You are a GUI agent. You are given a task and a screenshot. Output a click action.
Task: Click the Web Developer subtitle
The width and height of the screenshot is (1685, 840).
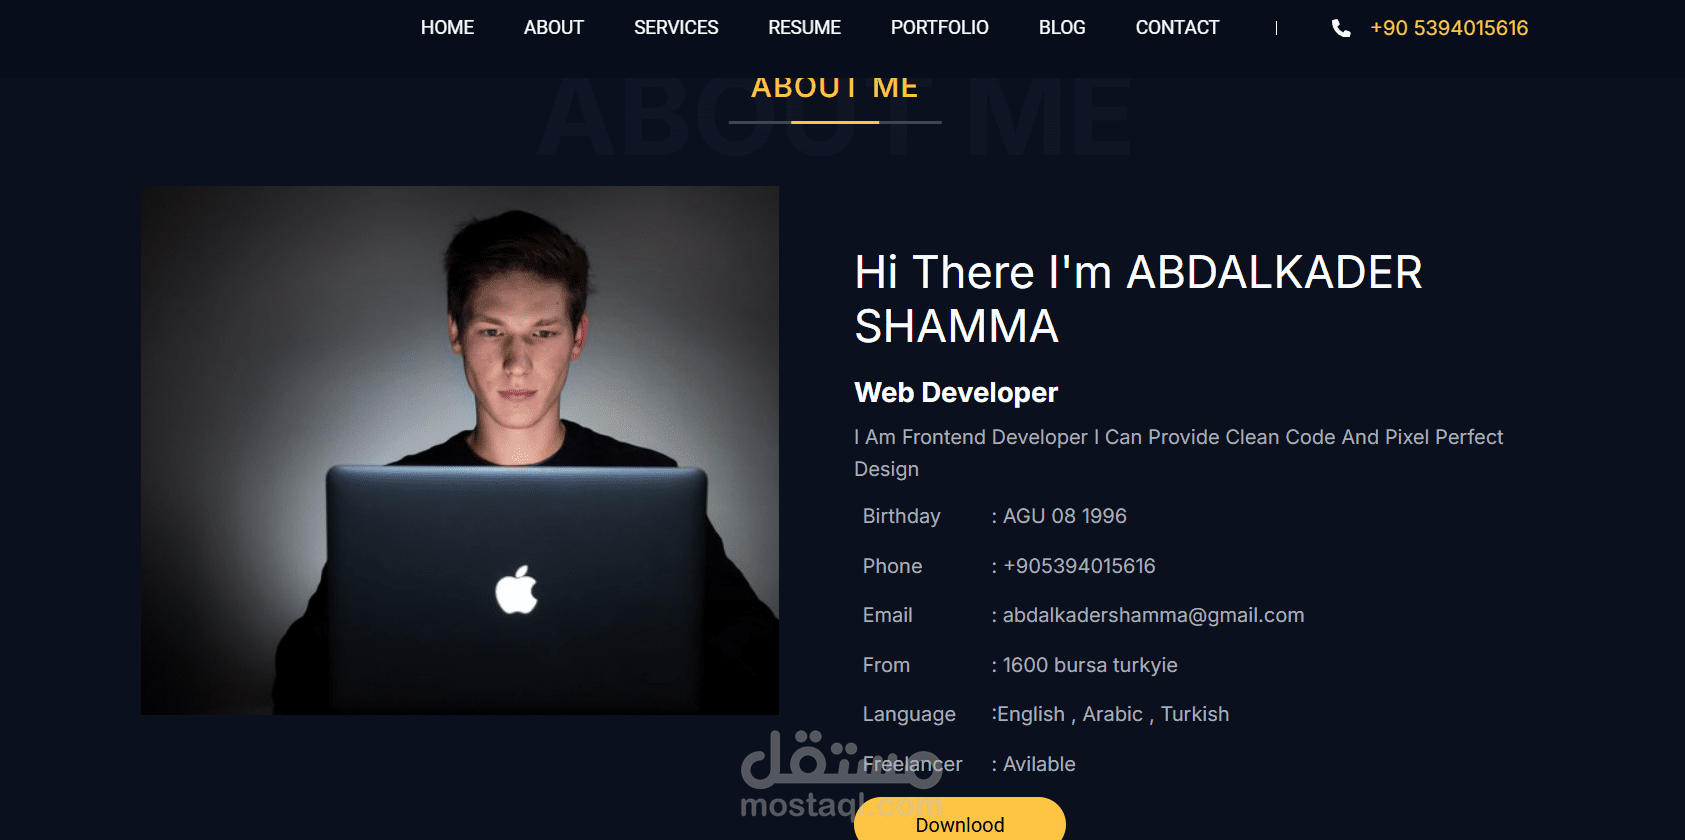click(956, 393)
